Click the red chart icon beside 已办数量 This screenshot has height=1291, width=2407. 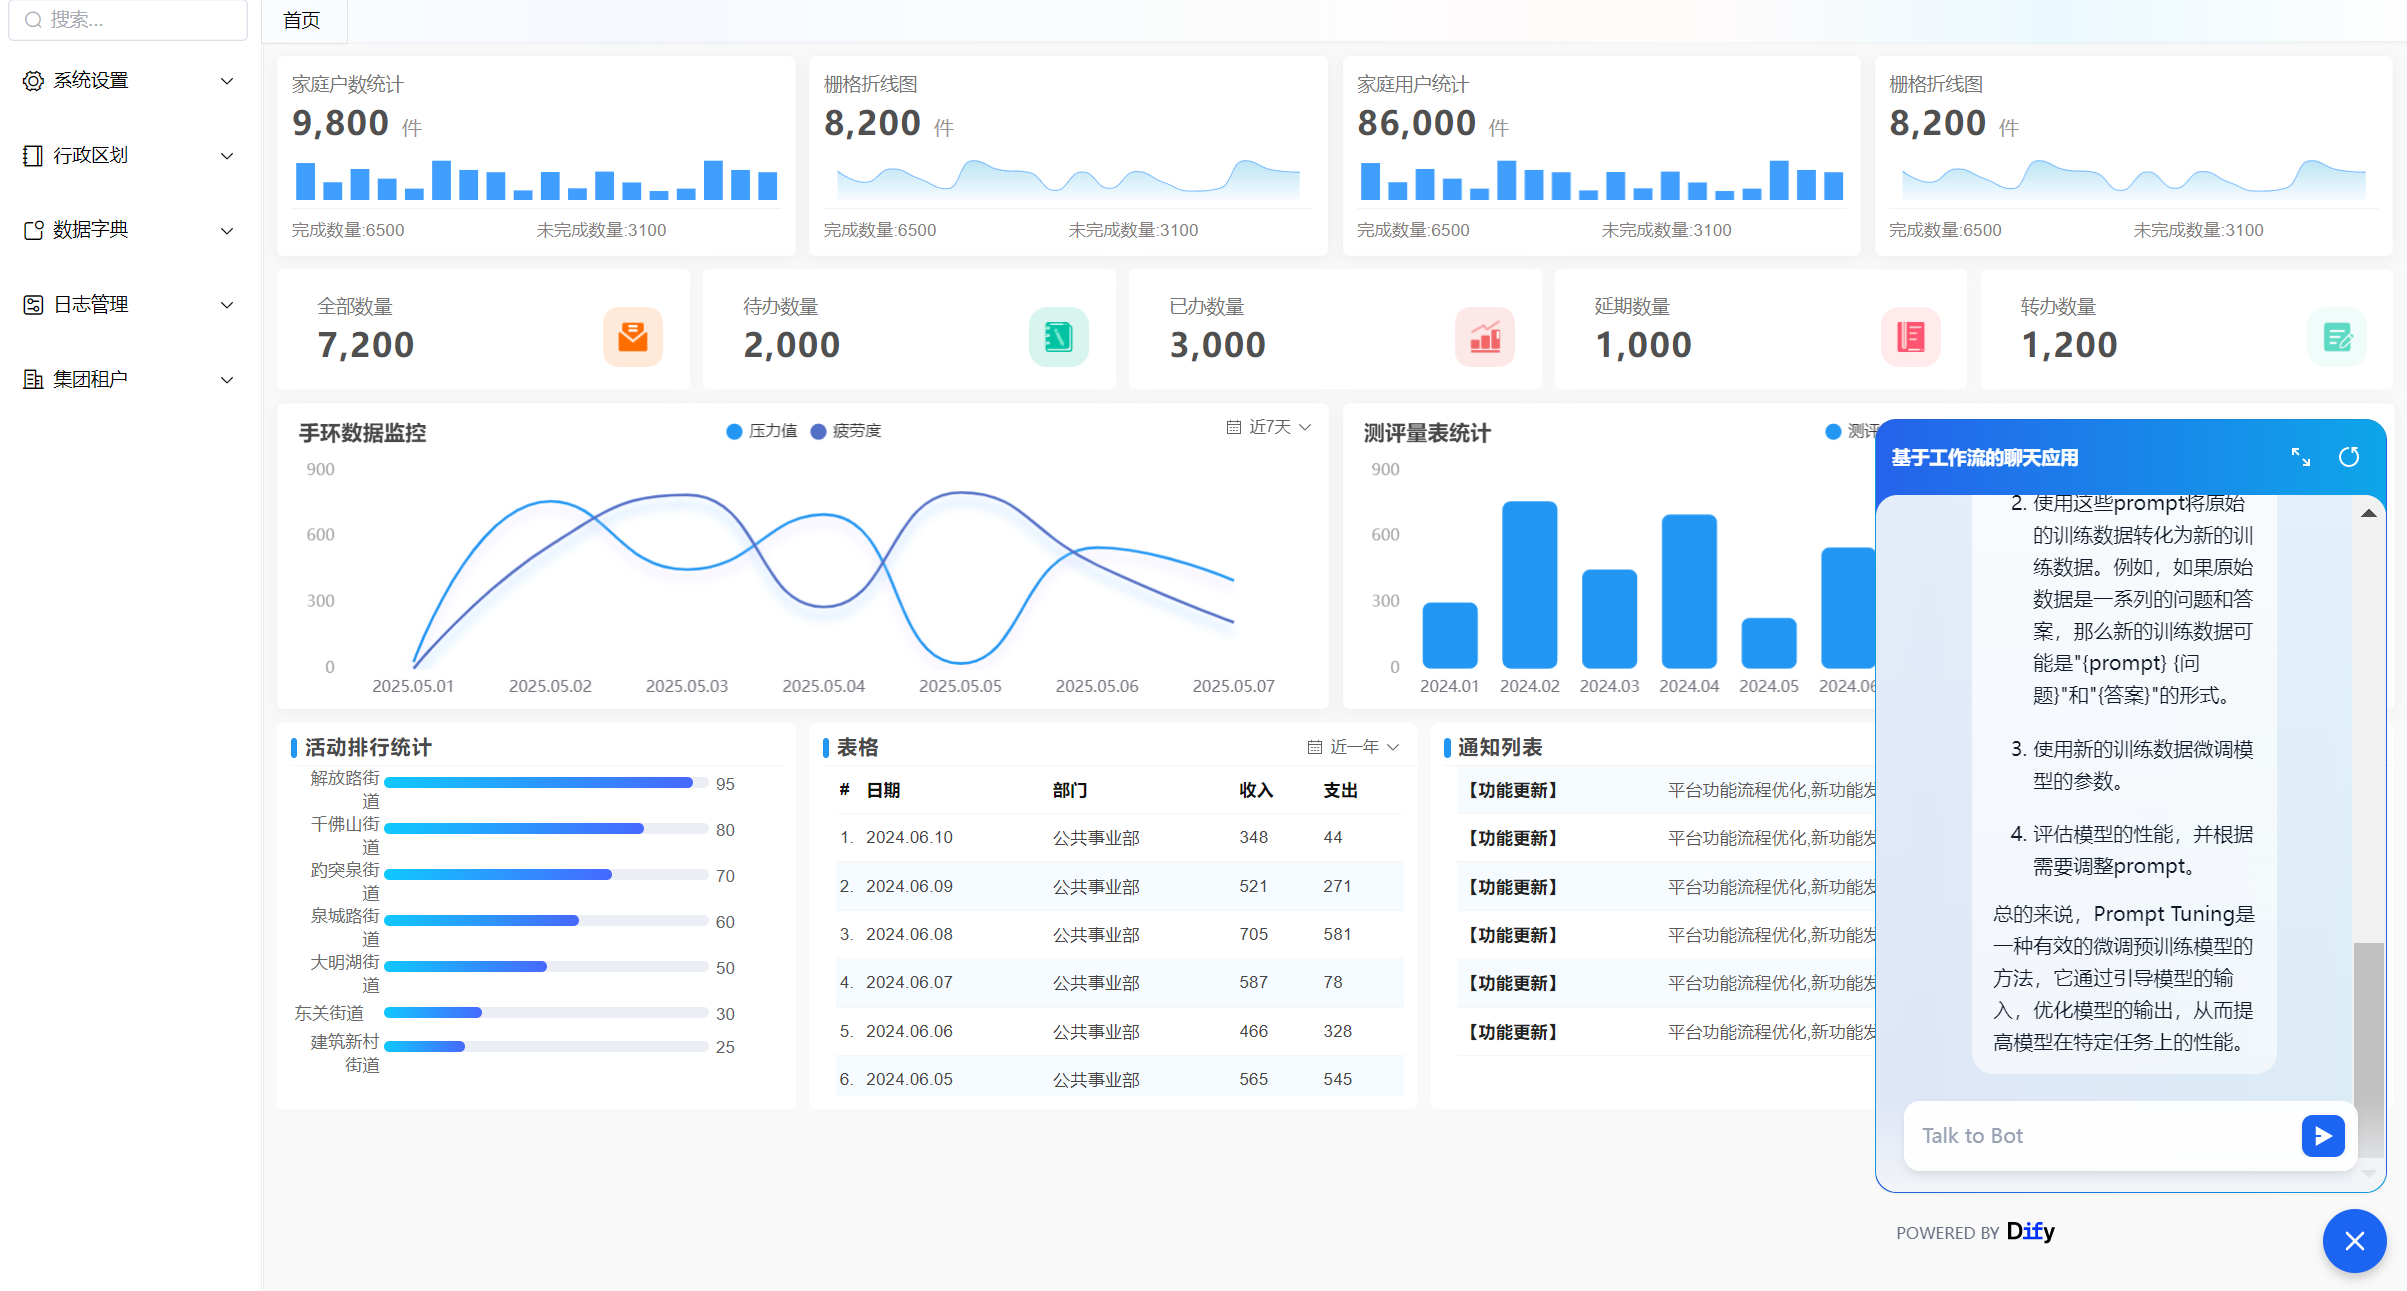pyautogui.click(x=1484, y=337)
